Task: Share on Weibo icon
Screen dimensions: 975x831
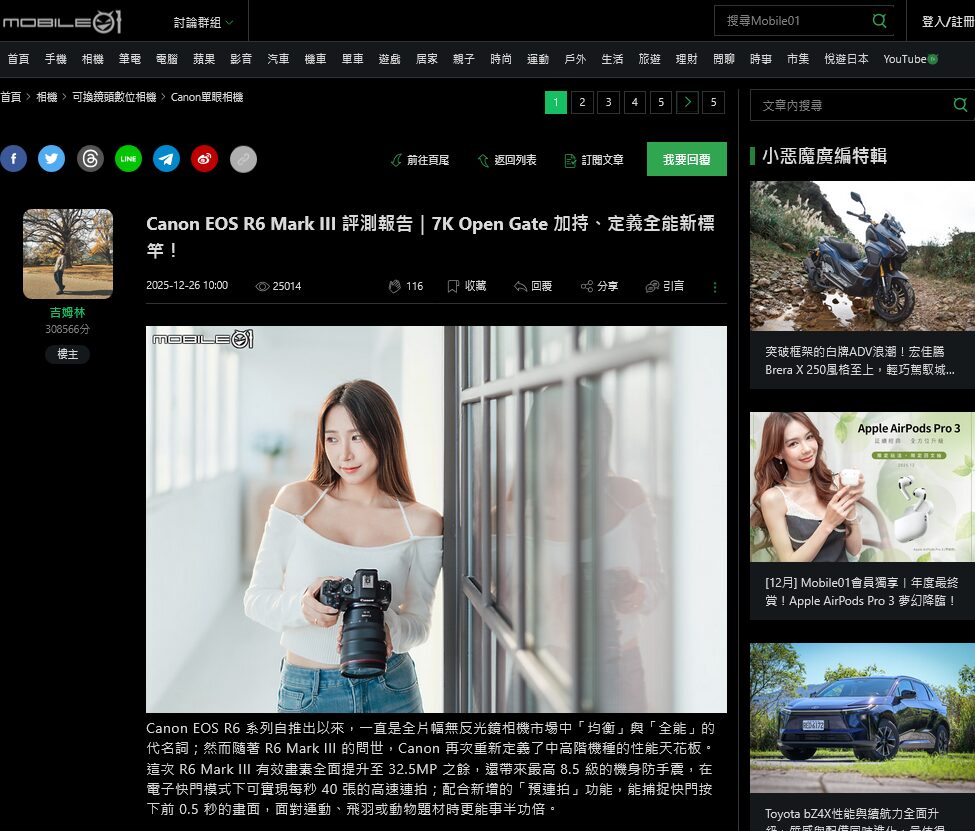Action: pyautogui.click(x=204, y=159)
